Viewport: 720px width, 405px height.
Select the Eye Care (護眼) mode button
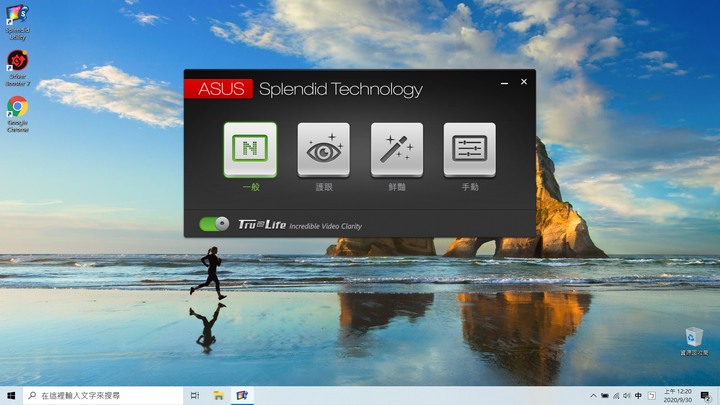click(324, 150)
